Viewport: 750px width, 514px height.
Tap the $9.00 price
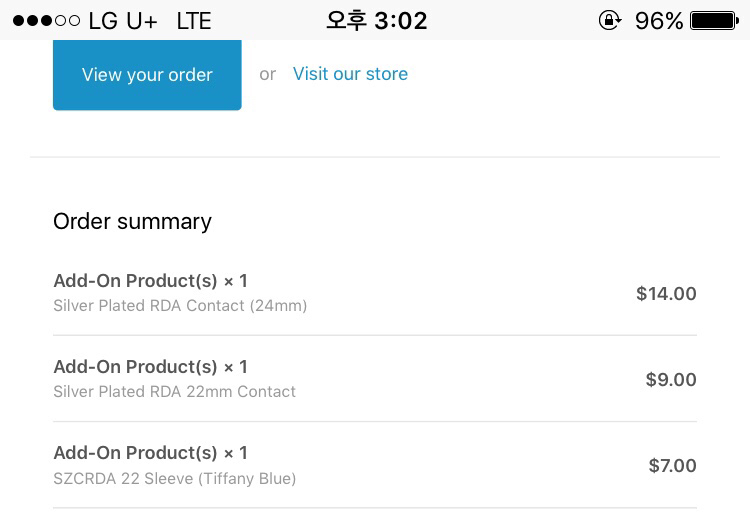coord(671,380)
